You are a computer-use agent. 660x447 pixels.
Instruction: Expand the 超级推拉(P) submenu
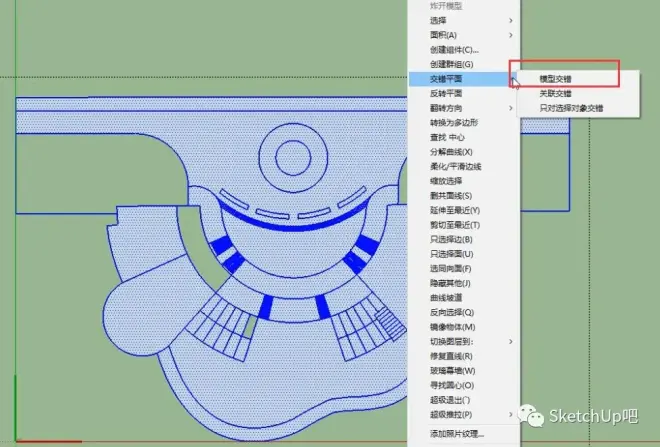[x=464, y=415]
